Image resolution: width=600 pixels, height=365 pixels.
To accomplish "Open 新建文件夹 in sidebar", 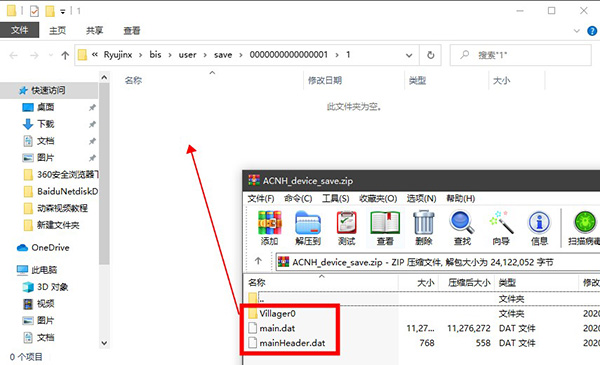I will point(58,225).
